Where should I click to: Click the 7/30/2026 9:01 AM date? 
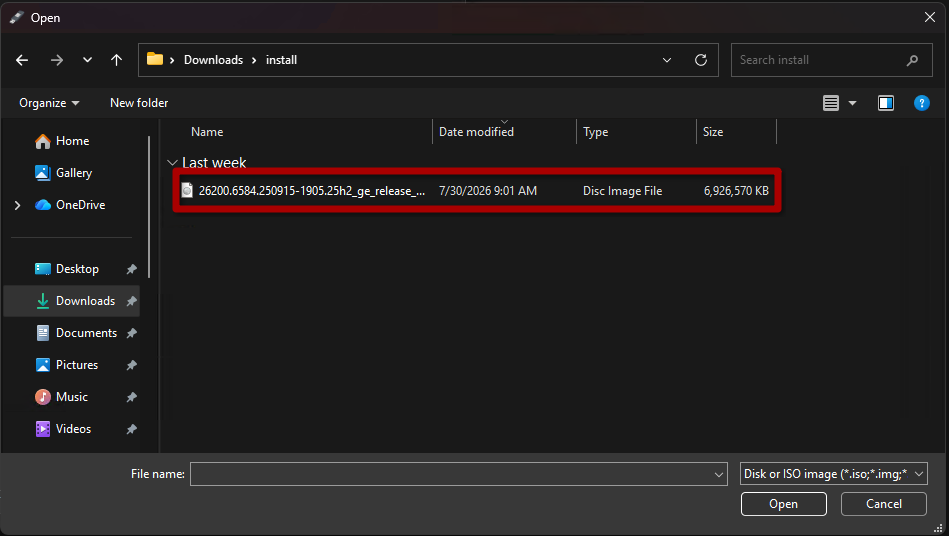pyautogui.click(x=488, y=191)
